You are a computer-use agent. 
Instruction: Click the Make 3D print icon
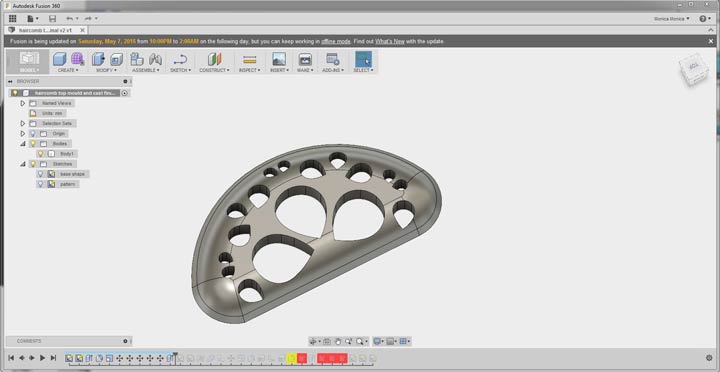pyautogui.click(x=305, y=59)
